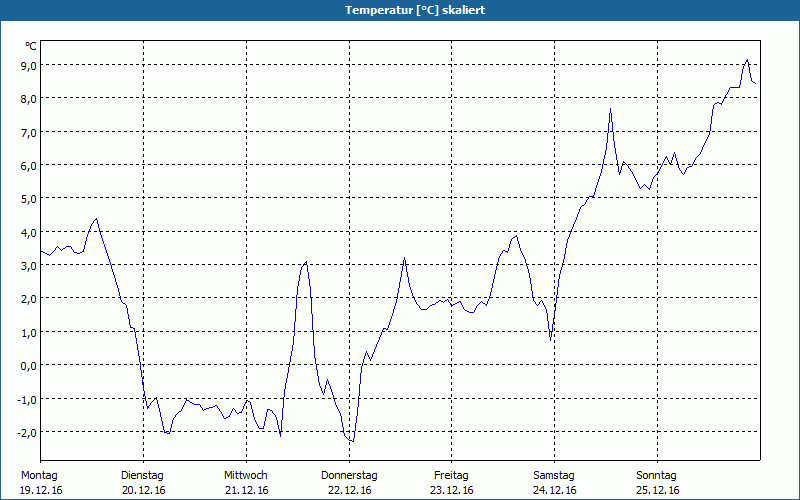Click the 3,0 axis value
This screenshot has width=800, height=500.
[28, 266]
